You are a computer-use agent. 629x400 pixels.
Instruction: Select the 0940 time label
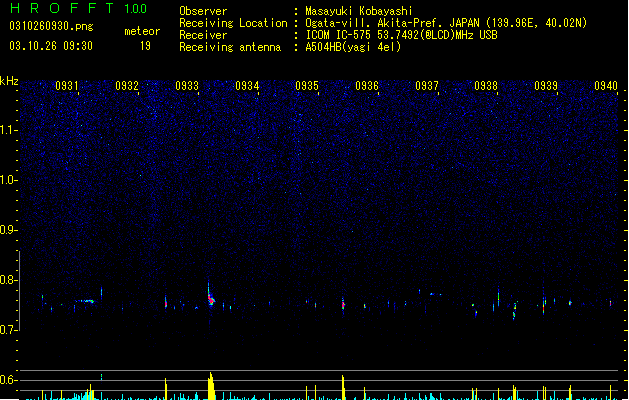pos(606,86)
